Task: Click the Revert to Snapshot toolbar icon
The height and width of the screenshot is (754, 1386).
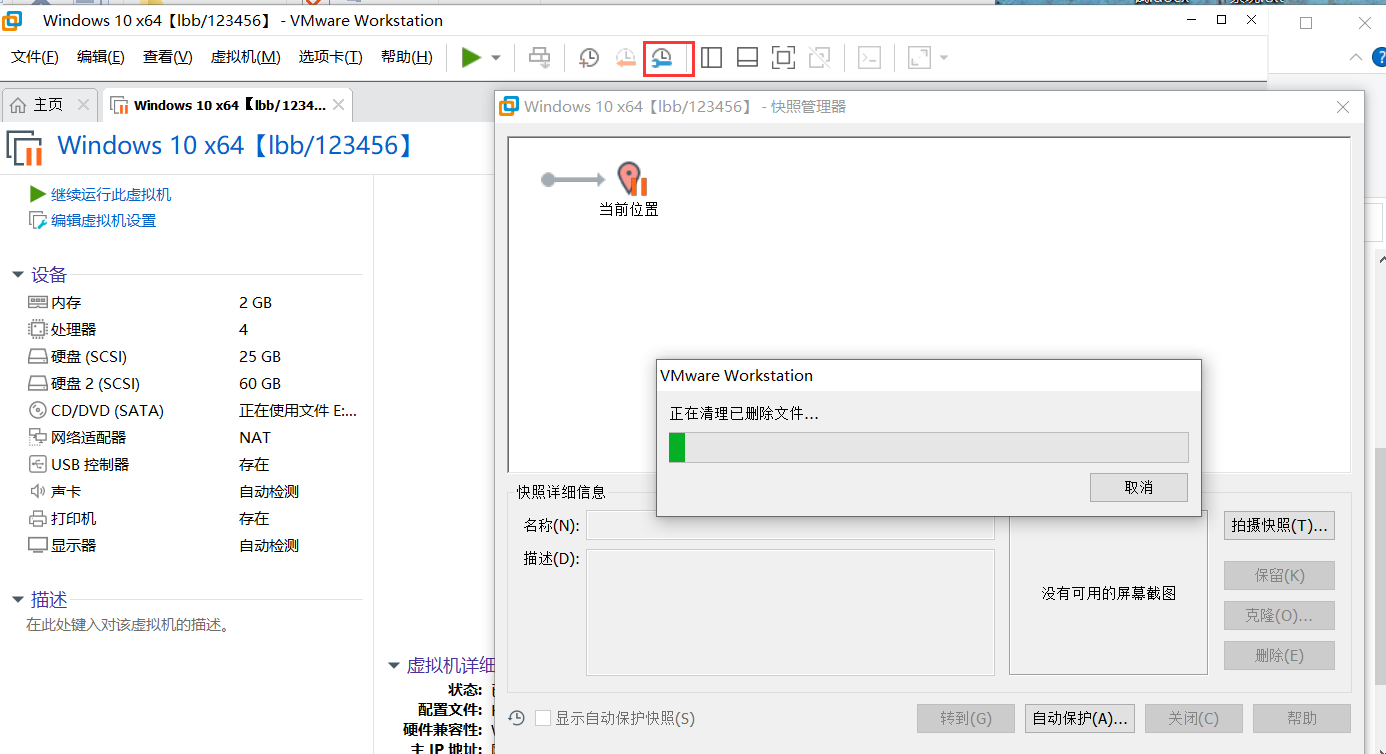Action: point(625,58)
